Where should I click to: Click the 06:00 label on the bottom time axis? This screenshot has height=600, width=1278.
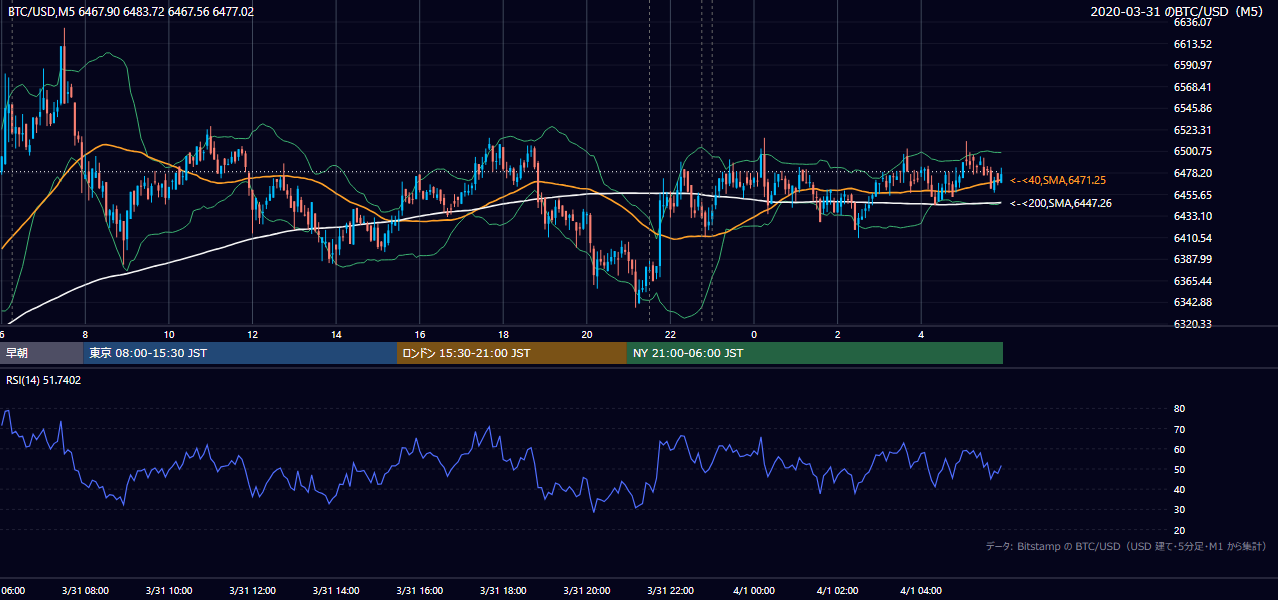[13, 591]
